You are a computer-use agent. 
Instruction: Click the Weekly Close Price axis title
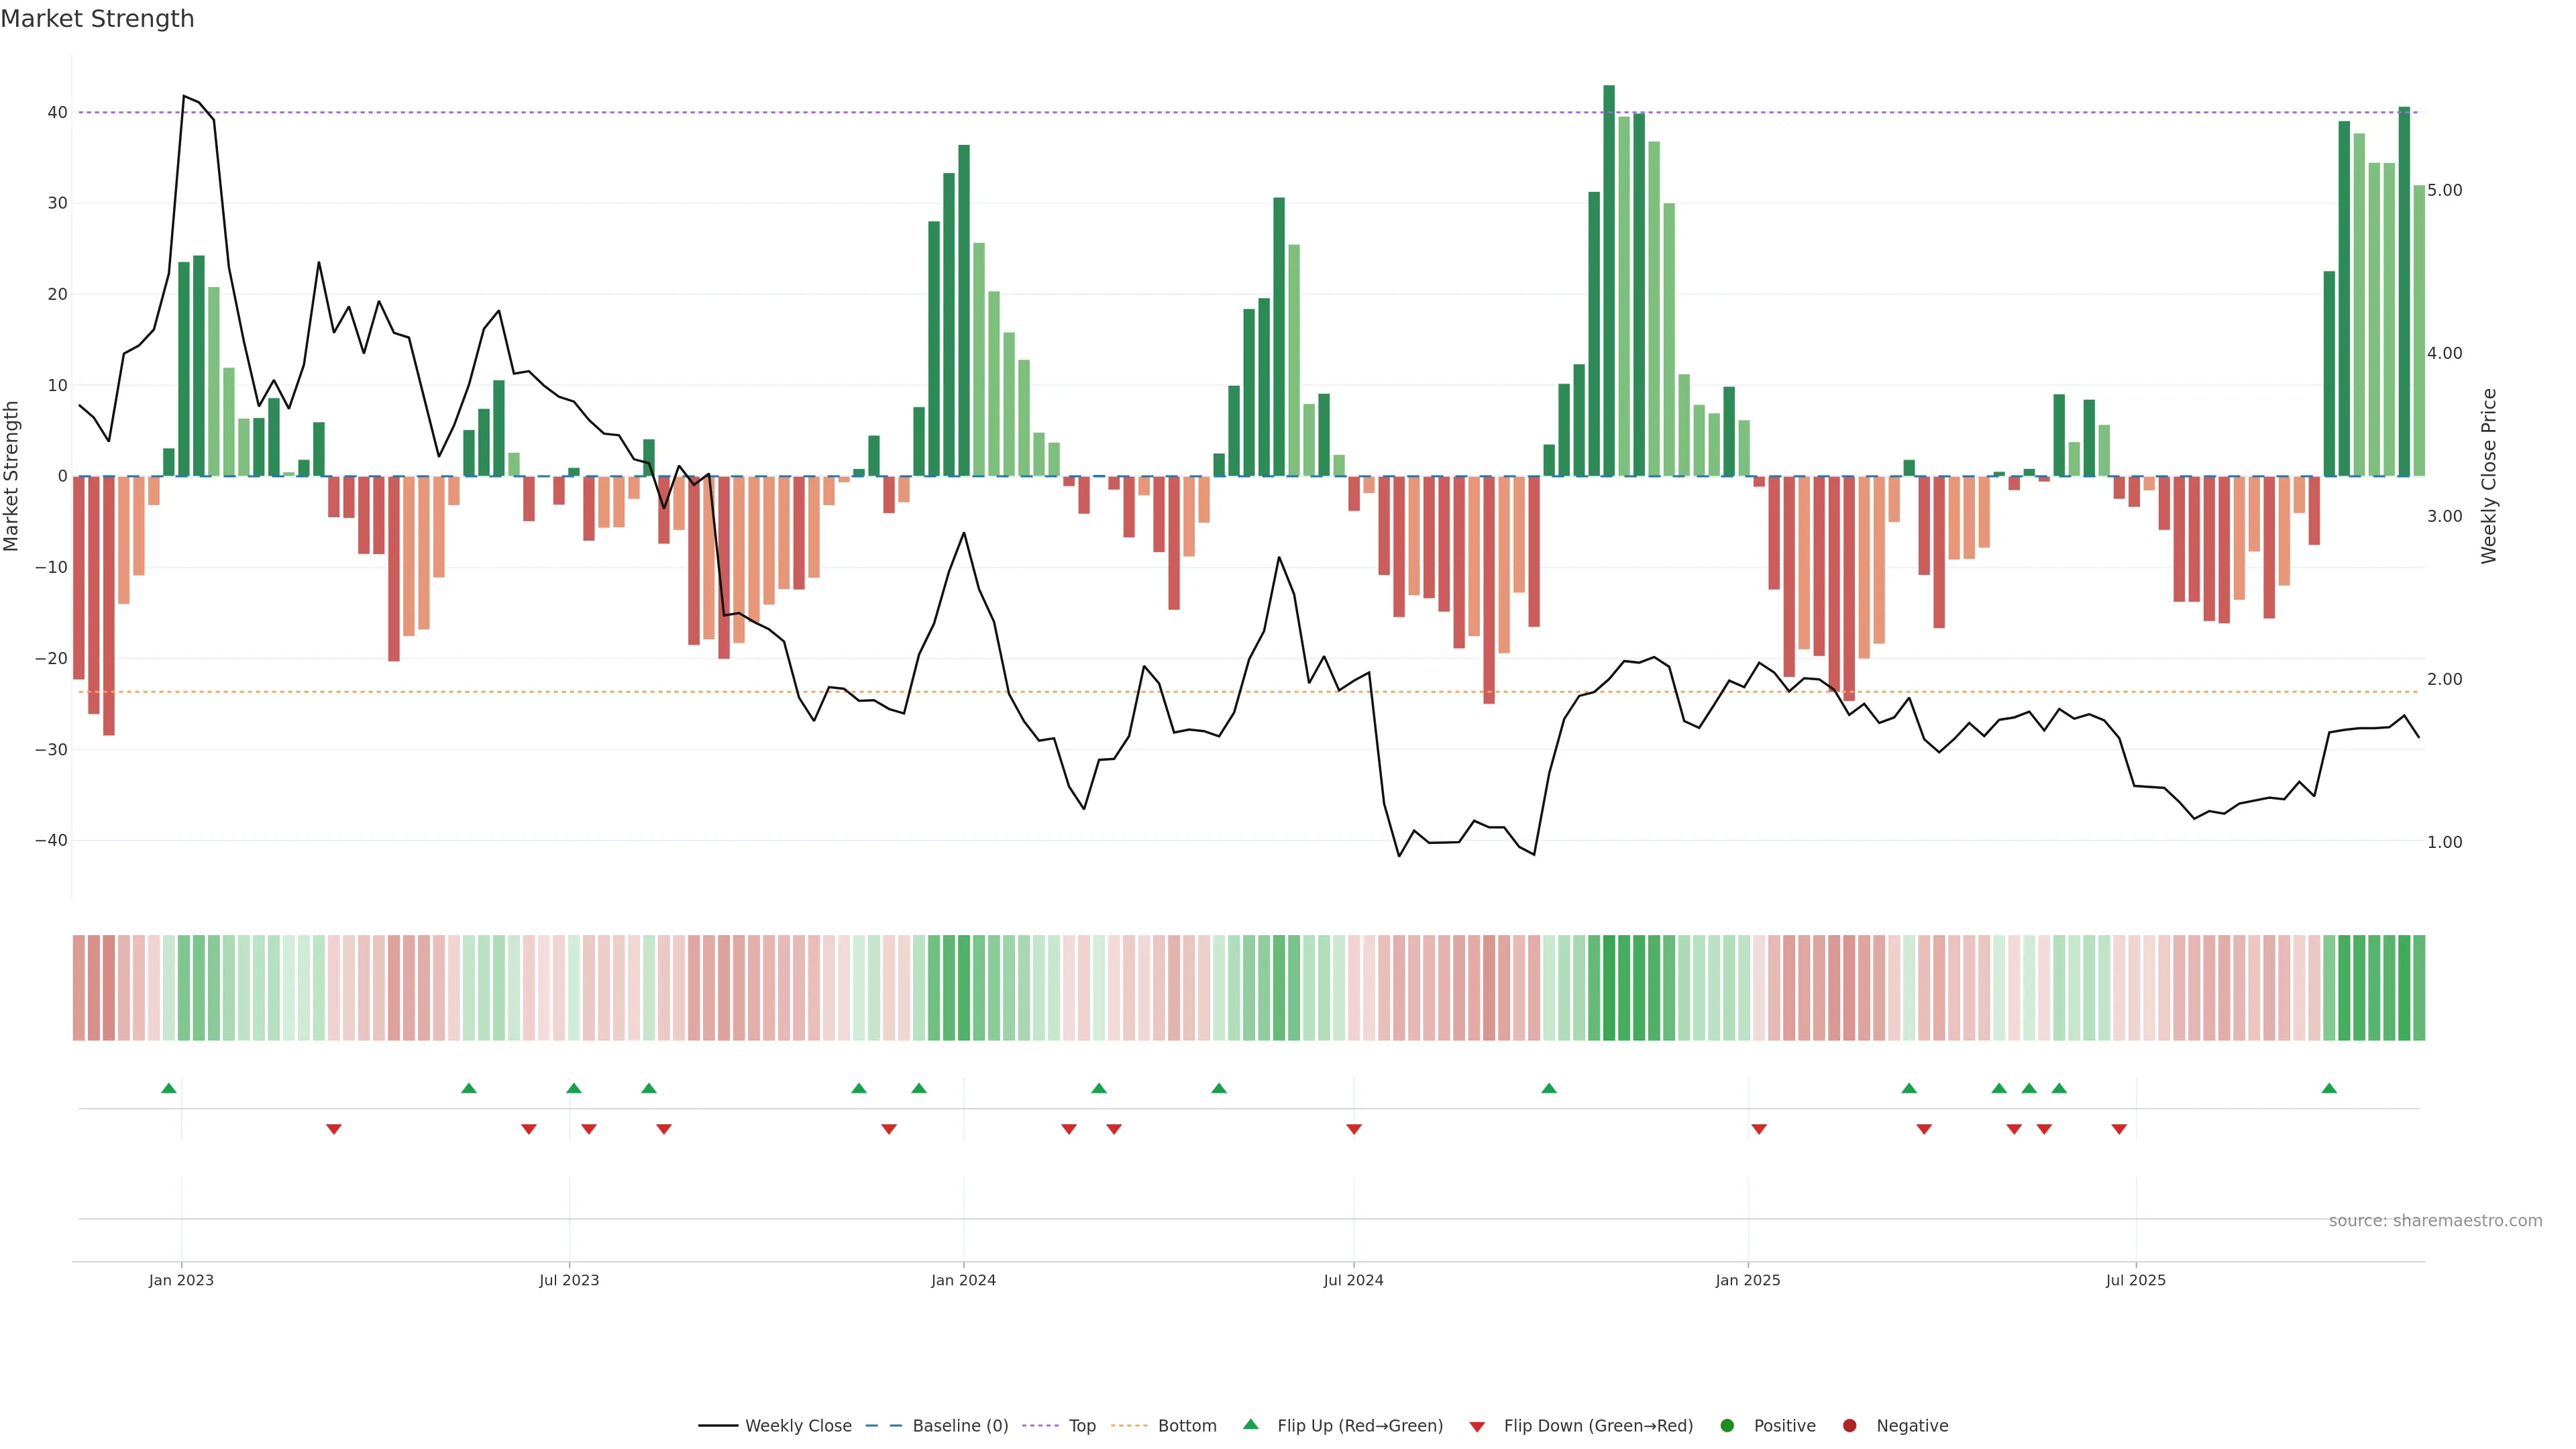[x=2489, y=476]
